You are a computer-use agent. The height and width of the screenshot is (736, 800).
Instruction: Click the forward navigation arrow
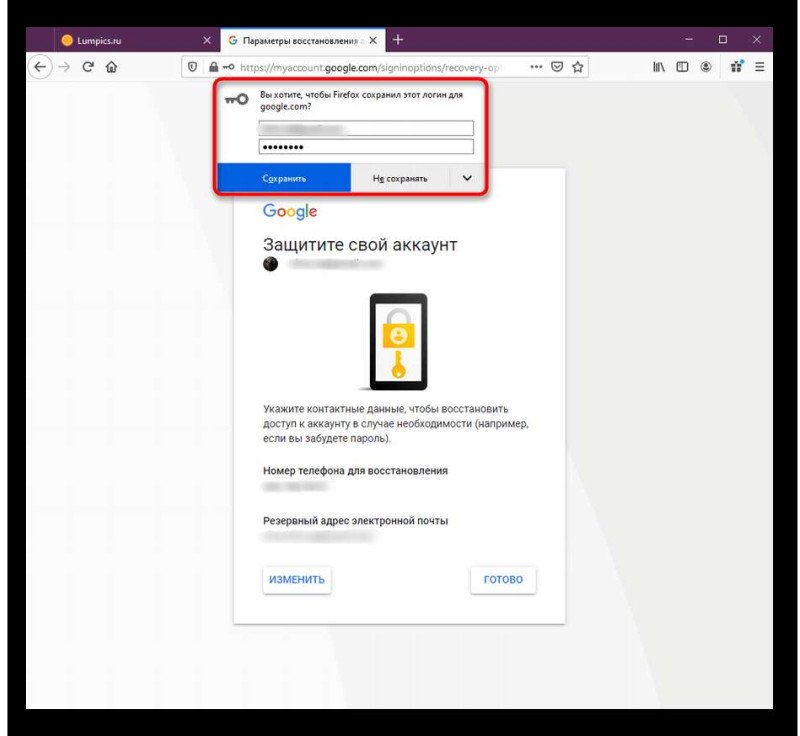coord(64,67)
